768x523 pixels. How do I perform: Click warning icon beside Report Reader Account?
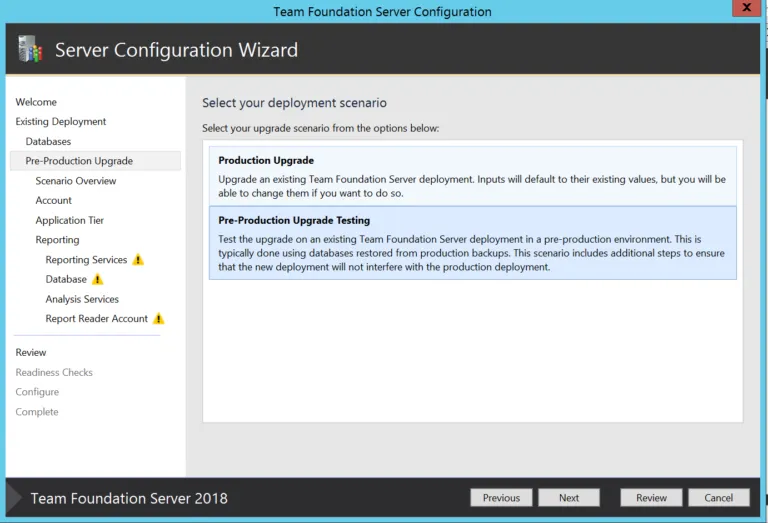coord(158,318)
